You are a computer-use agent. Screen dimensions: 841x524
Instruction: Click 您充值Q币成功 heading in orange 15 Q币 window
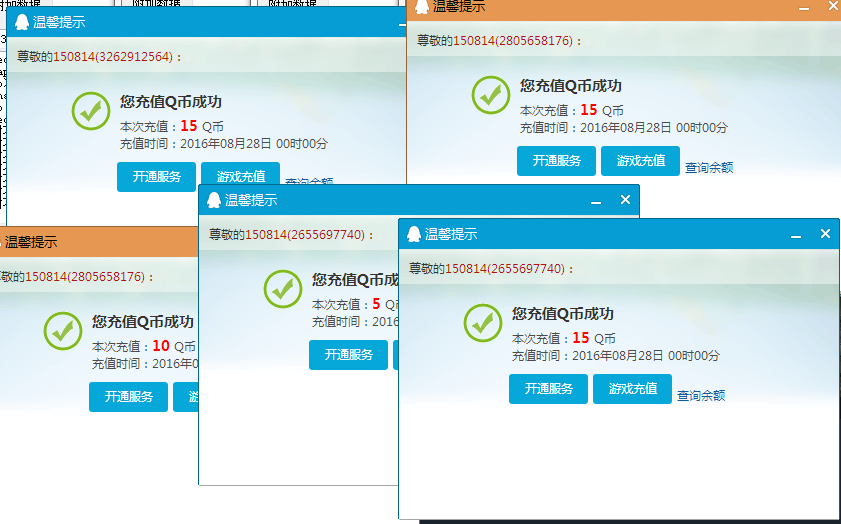tap(571, 86)
